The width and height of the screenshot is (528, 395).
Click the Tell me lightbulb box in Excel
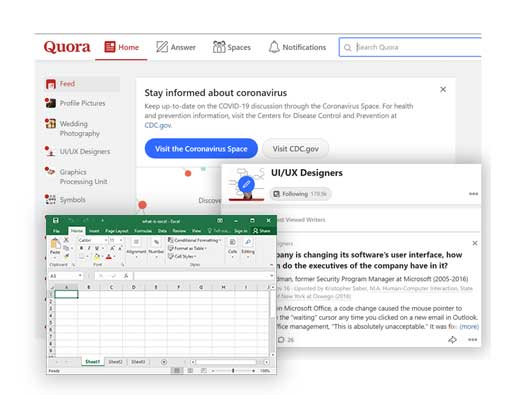point(219,231)
